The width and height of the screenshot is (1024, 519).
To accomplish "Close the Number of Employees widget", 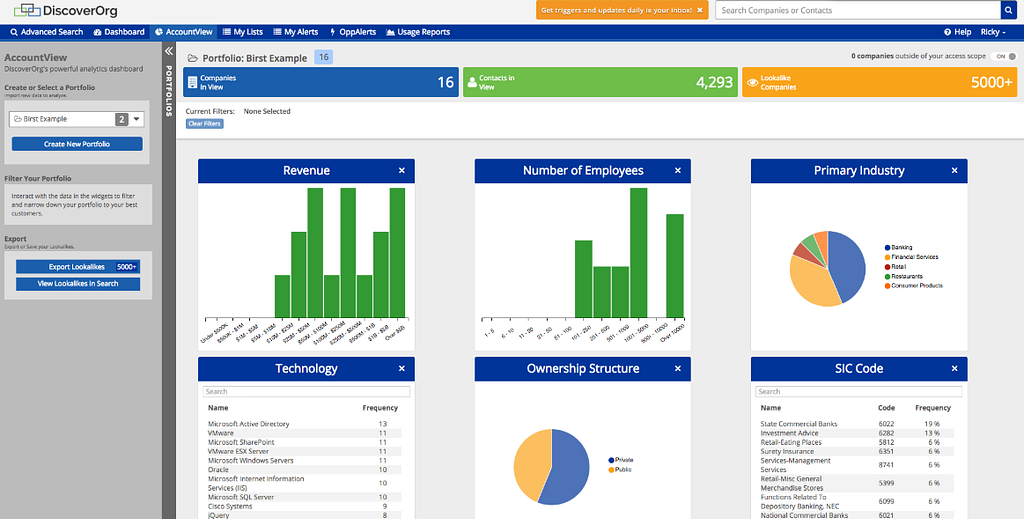I will (678, 170).
